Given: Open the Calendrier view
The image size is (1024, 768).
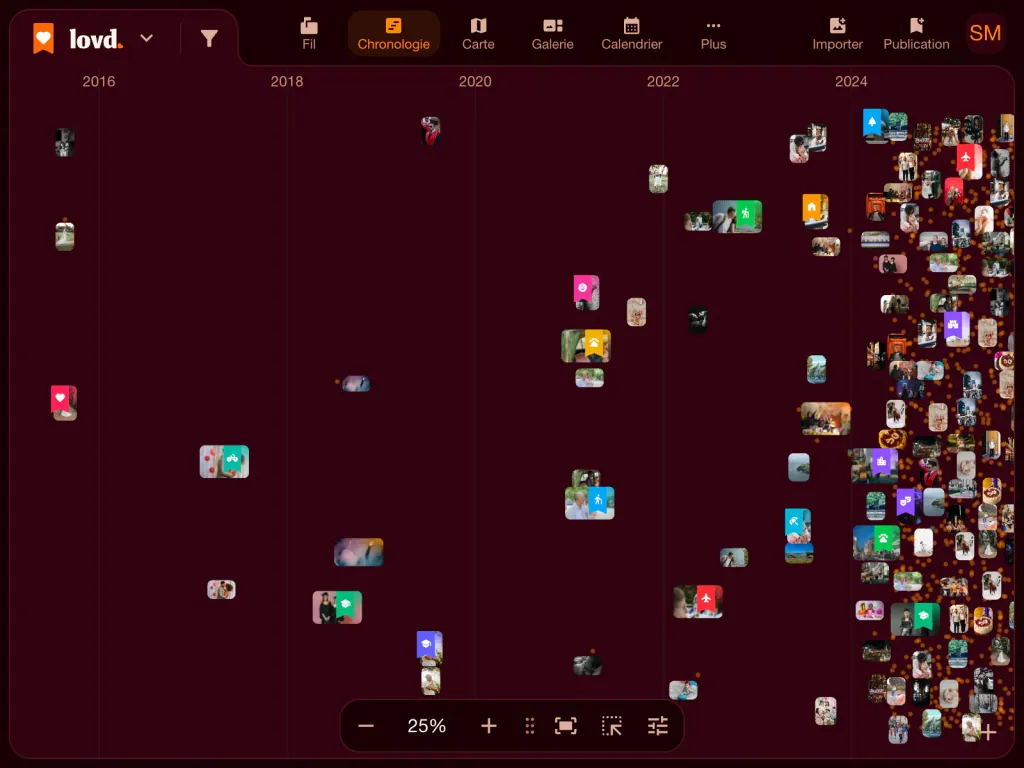Looking at the screenshot, I should tap(632, 35).
